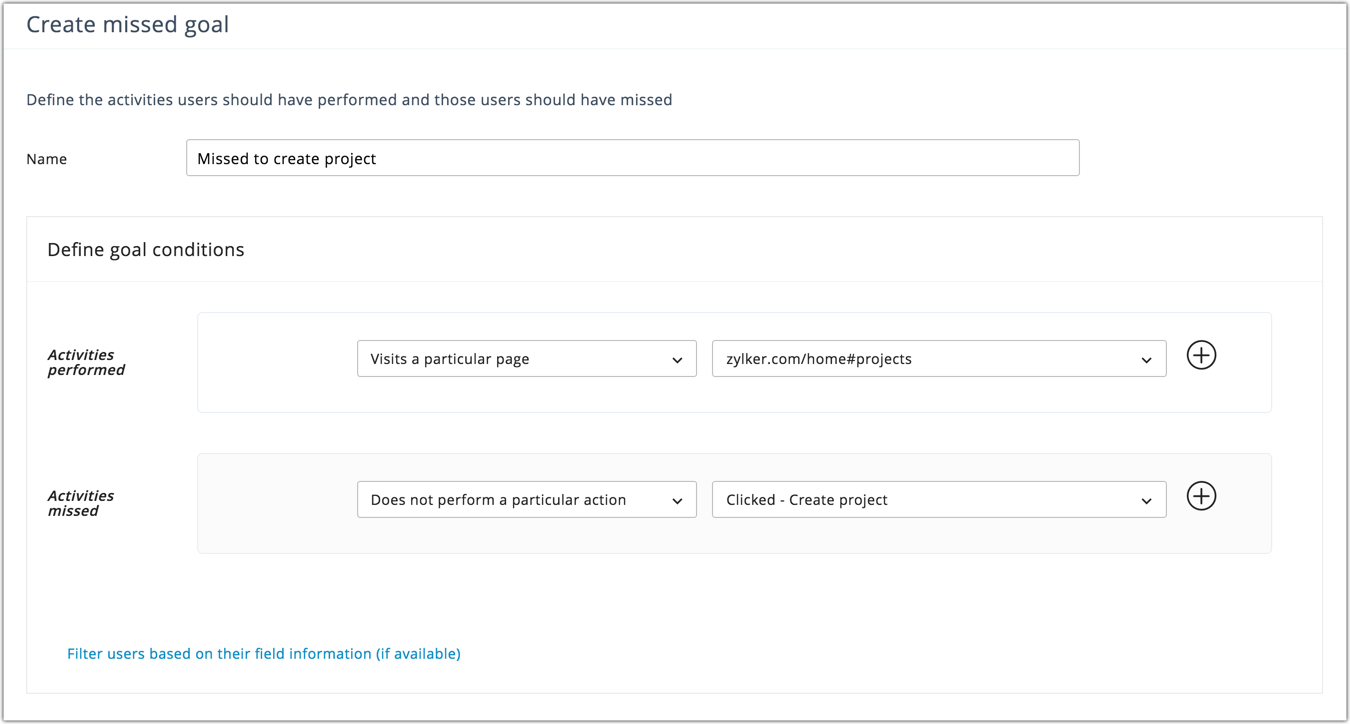Click chevron beside "Does not perform a particular action"
This screenshot has width=1350, height=724.
[x=677, y=501]
